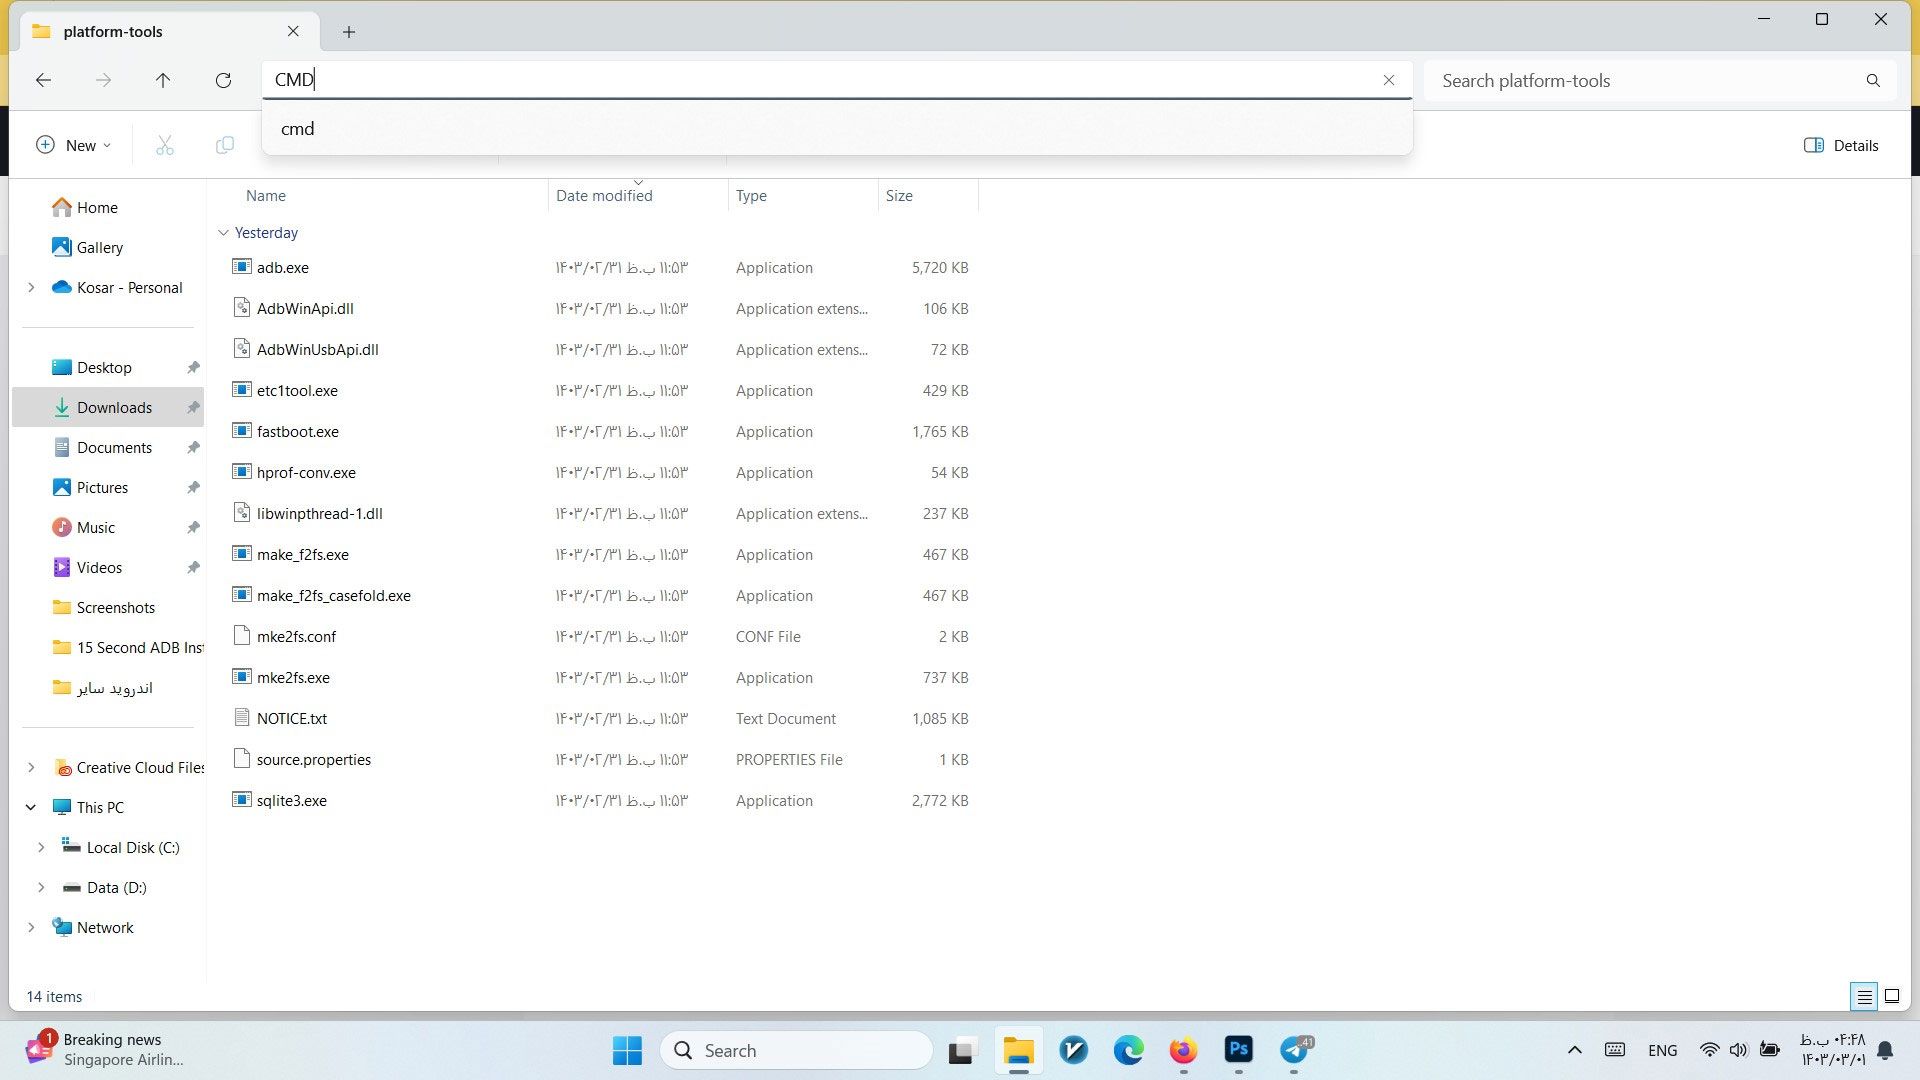Select cmd from address bar dropdown
This screenshot has width=1920, height=1080.
coord(298,128)
